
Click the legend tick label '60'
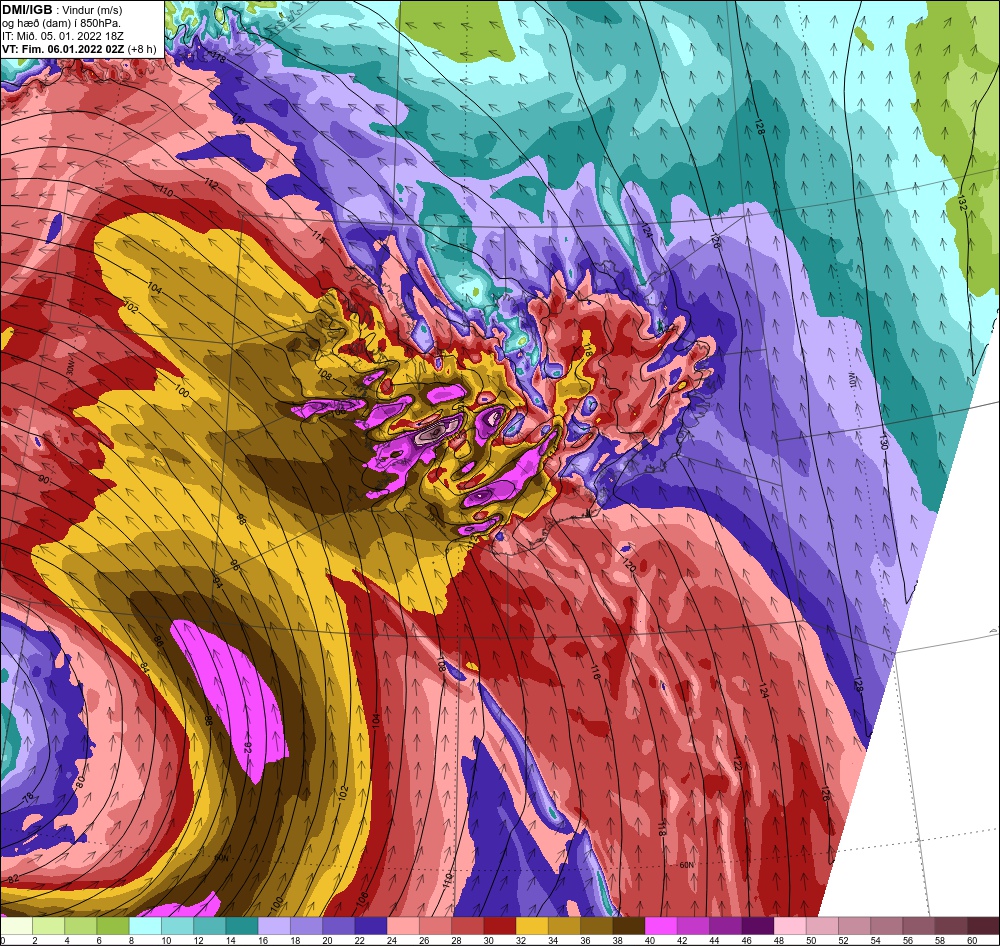coord(972,940)
